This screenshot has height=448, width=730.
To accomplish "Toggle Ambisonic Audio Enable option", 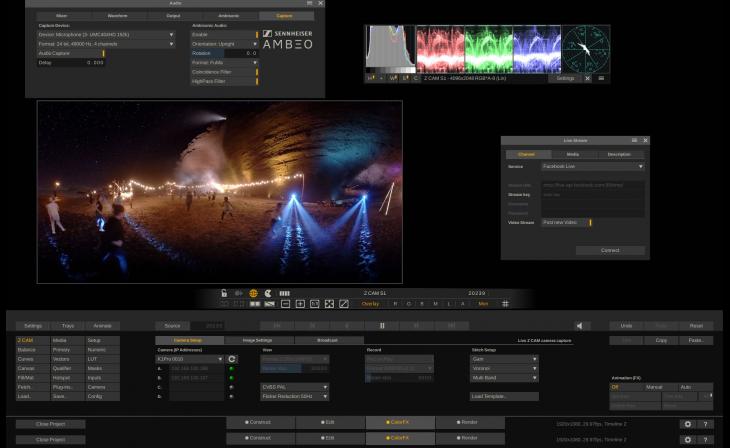I will pos(224,34).
